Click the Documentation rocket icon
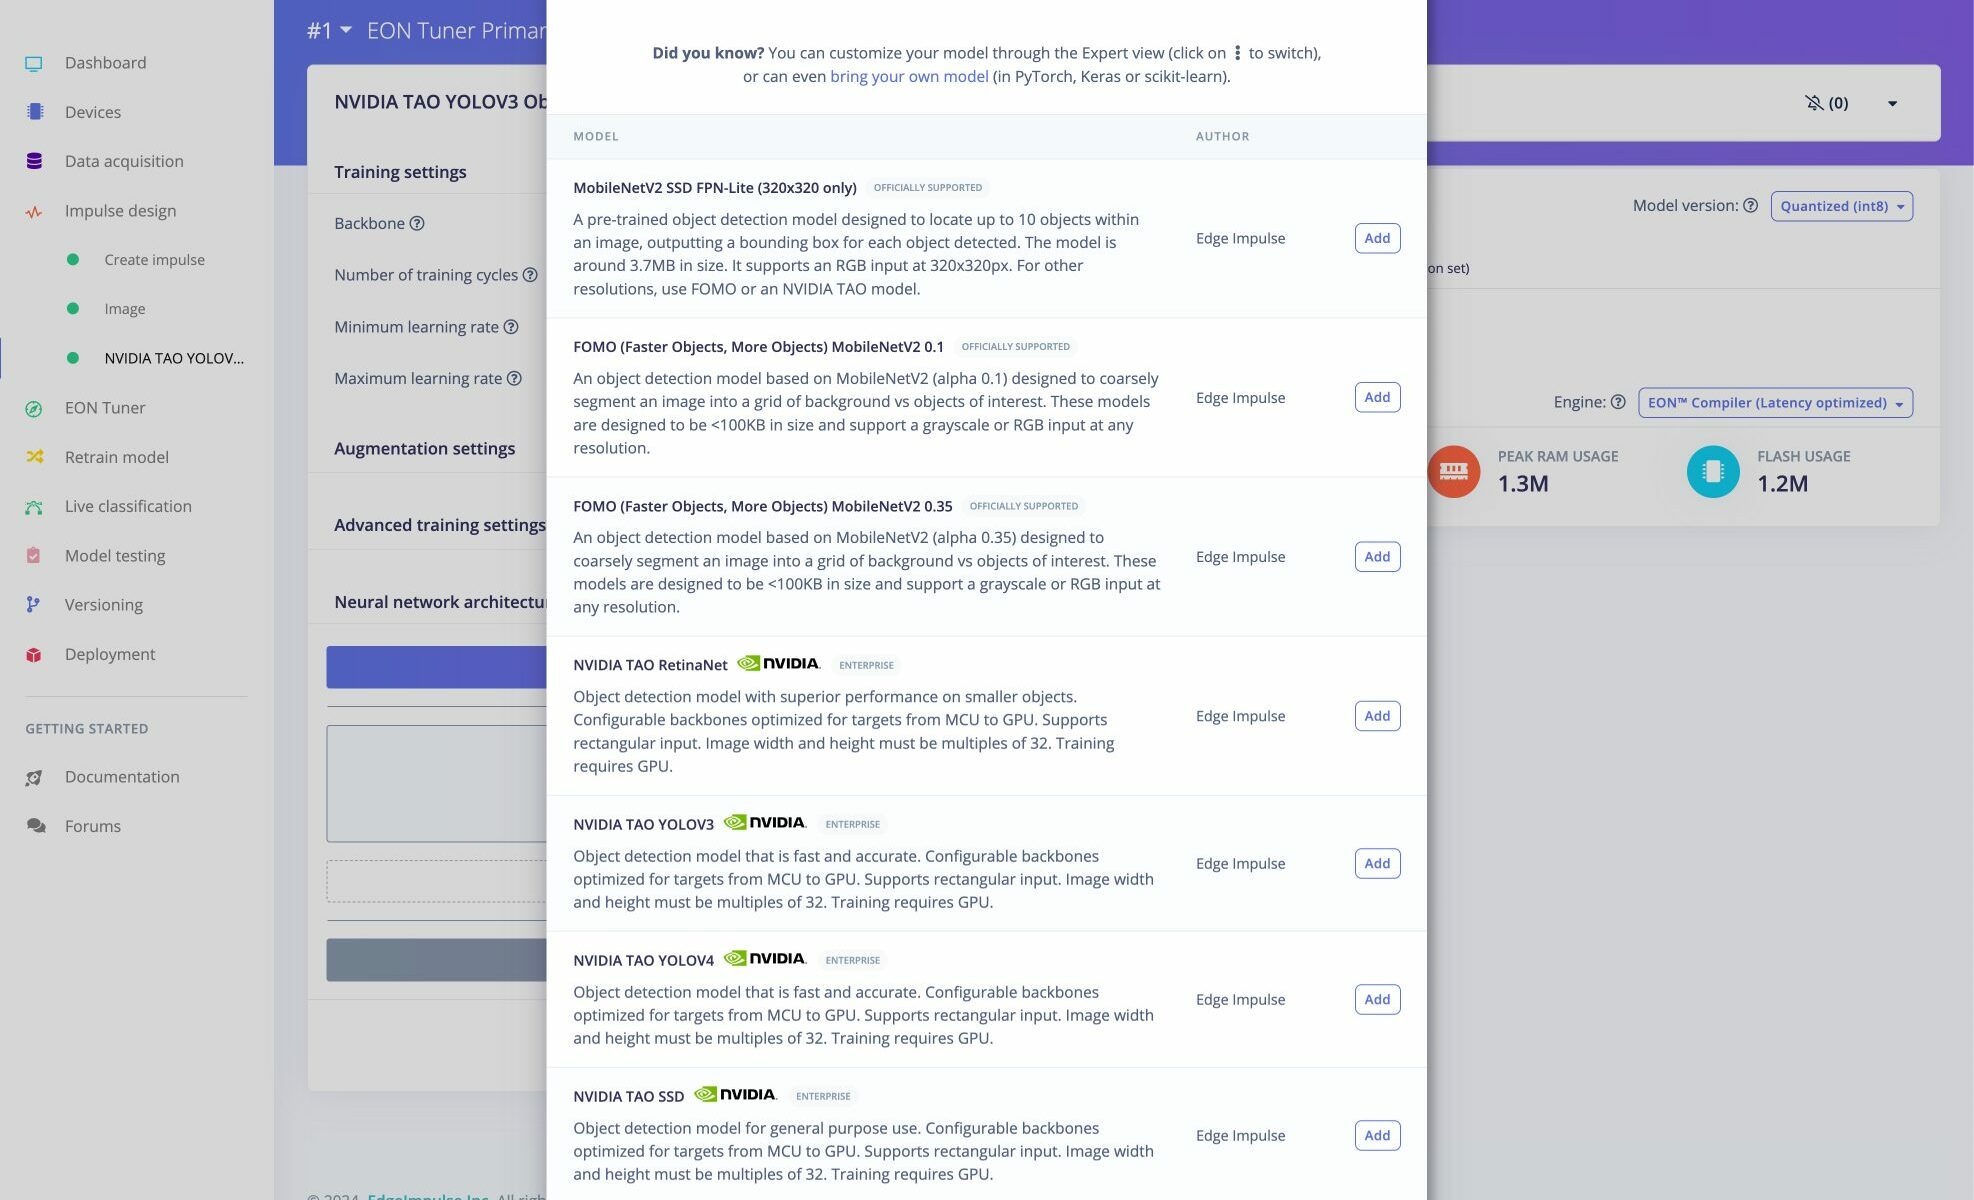Image resolution: width=1974 pixels, height=1200 pixels. pos(34,777)
